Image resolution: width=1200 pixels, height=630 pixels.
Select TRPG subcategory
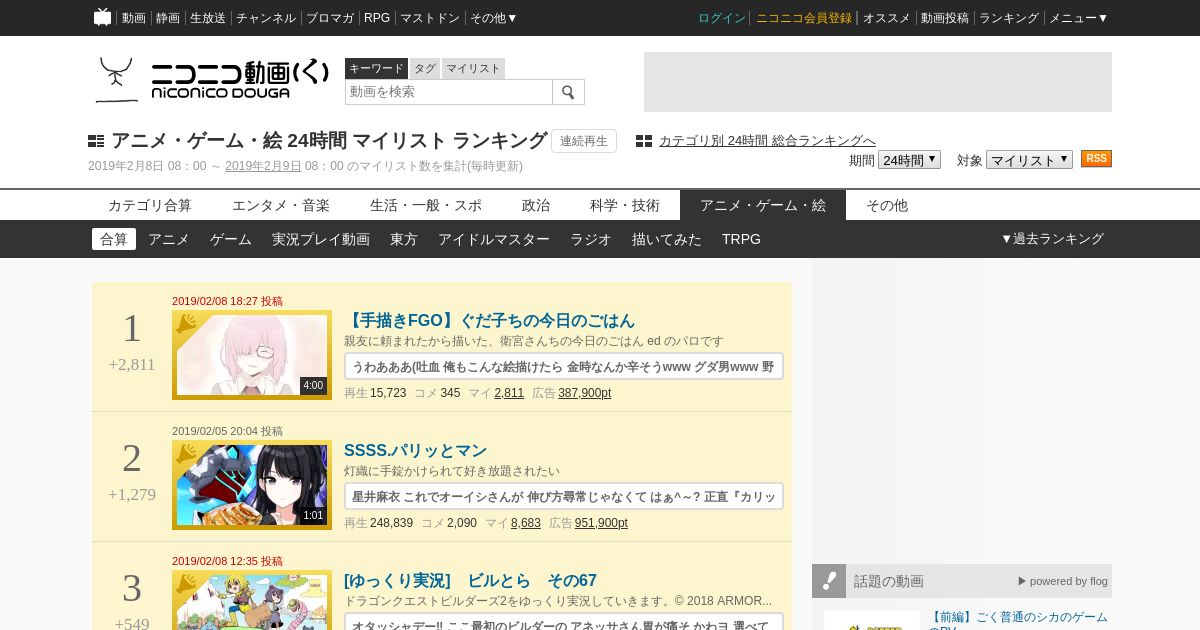[x=741, y=239]
